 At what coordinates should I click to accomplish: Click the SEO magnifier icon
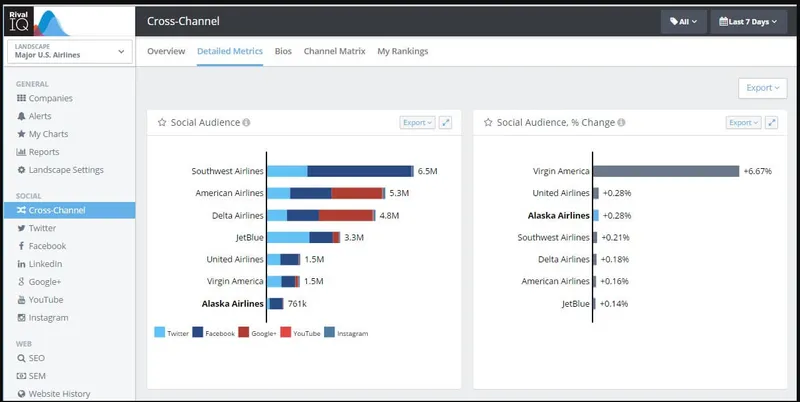[x=21, y=358]
